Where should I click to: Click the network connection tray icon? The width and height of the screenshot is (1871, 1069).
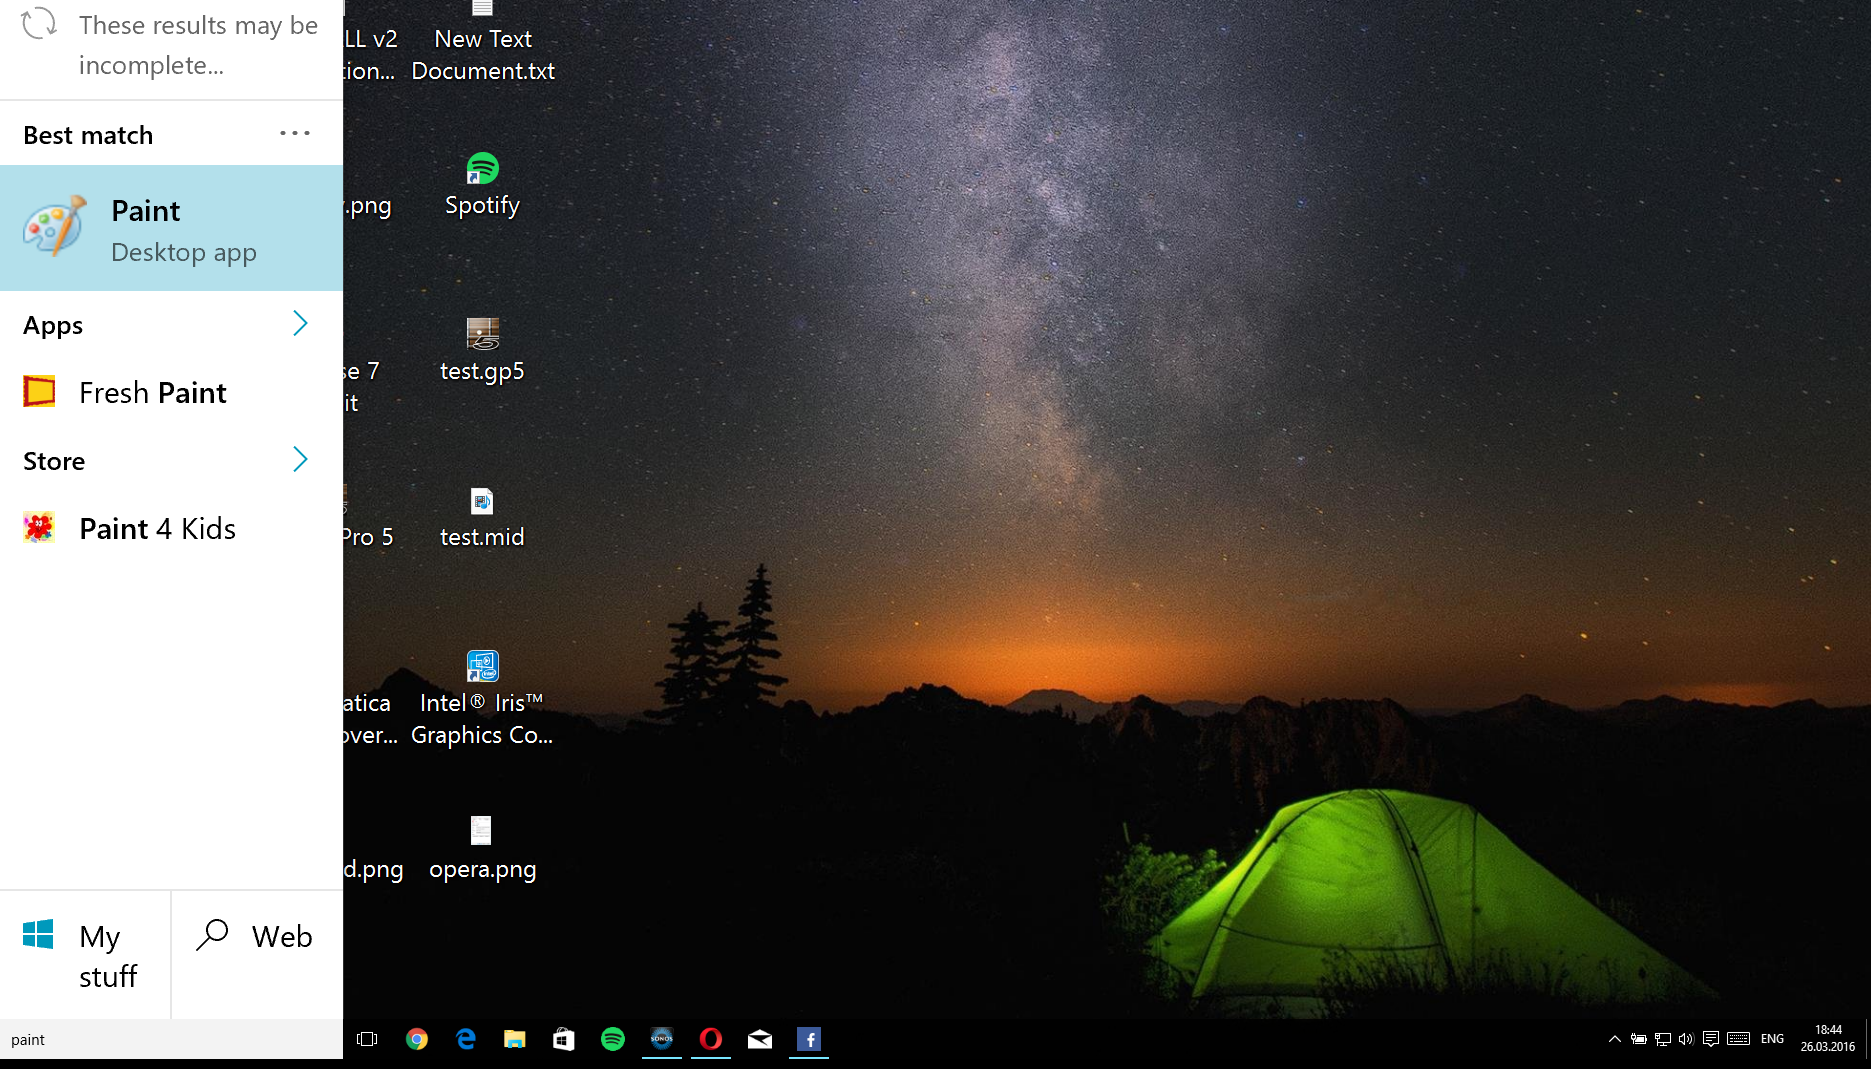point(1663,1039)
